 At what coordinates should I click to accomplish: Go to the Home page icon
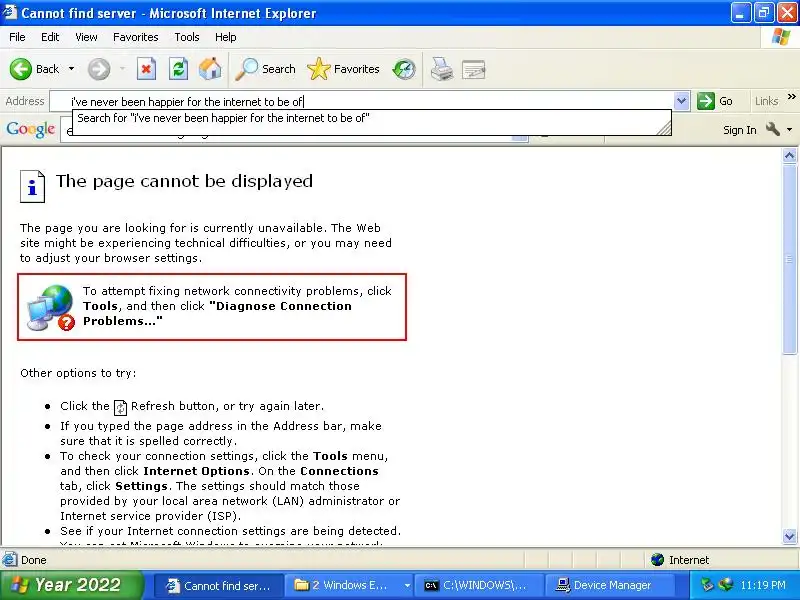[x=210, y=69]
